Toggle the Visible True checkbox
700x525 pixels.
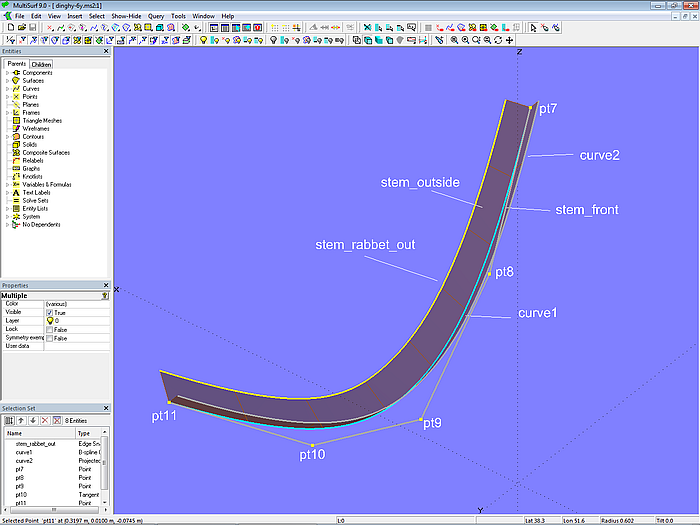pos(50,312)
